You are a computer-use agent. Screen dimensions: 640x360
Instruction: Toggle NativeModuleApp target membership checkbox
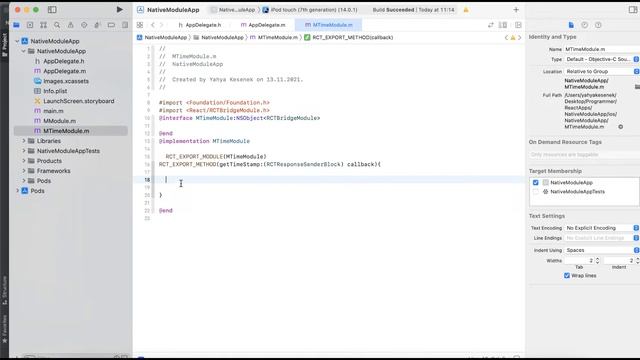pos(536,182)
